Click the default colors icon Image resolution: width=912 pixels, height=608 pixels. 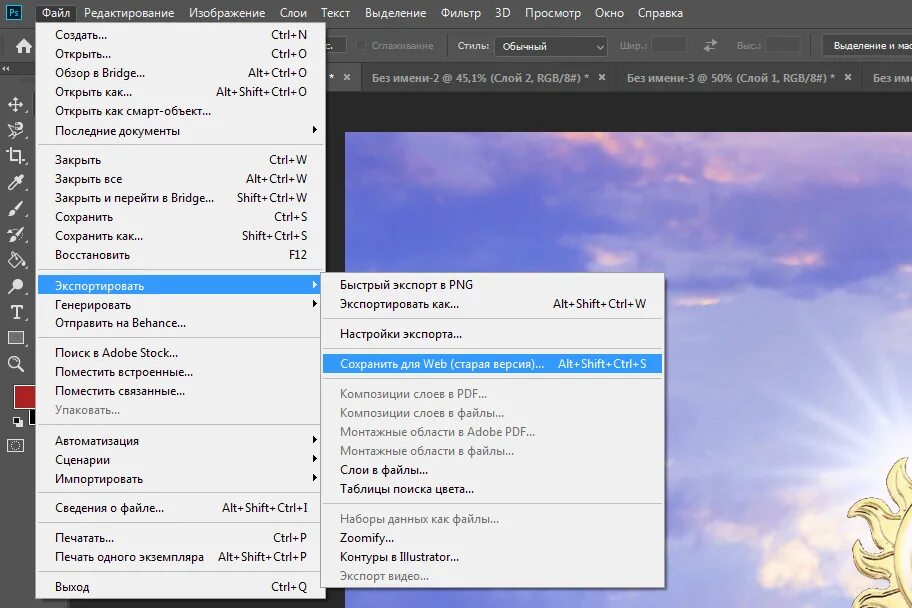click(x=18, y=422)
